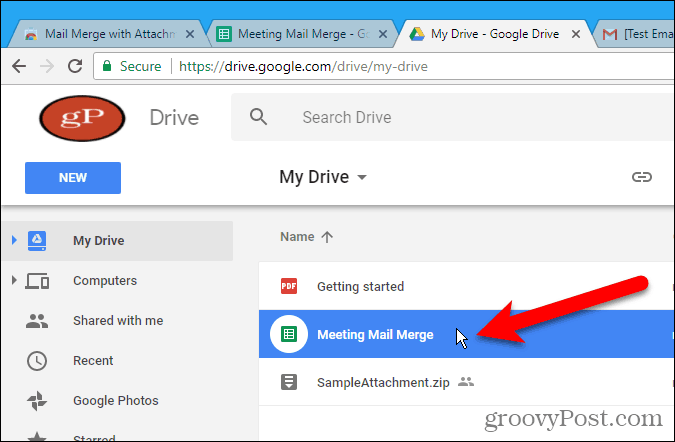Image resolution: width=675 pixels, height=442 pixels.
Task: Click the PDF icon for Getting started
Action: click(289, 286)
